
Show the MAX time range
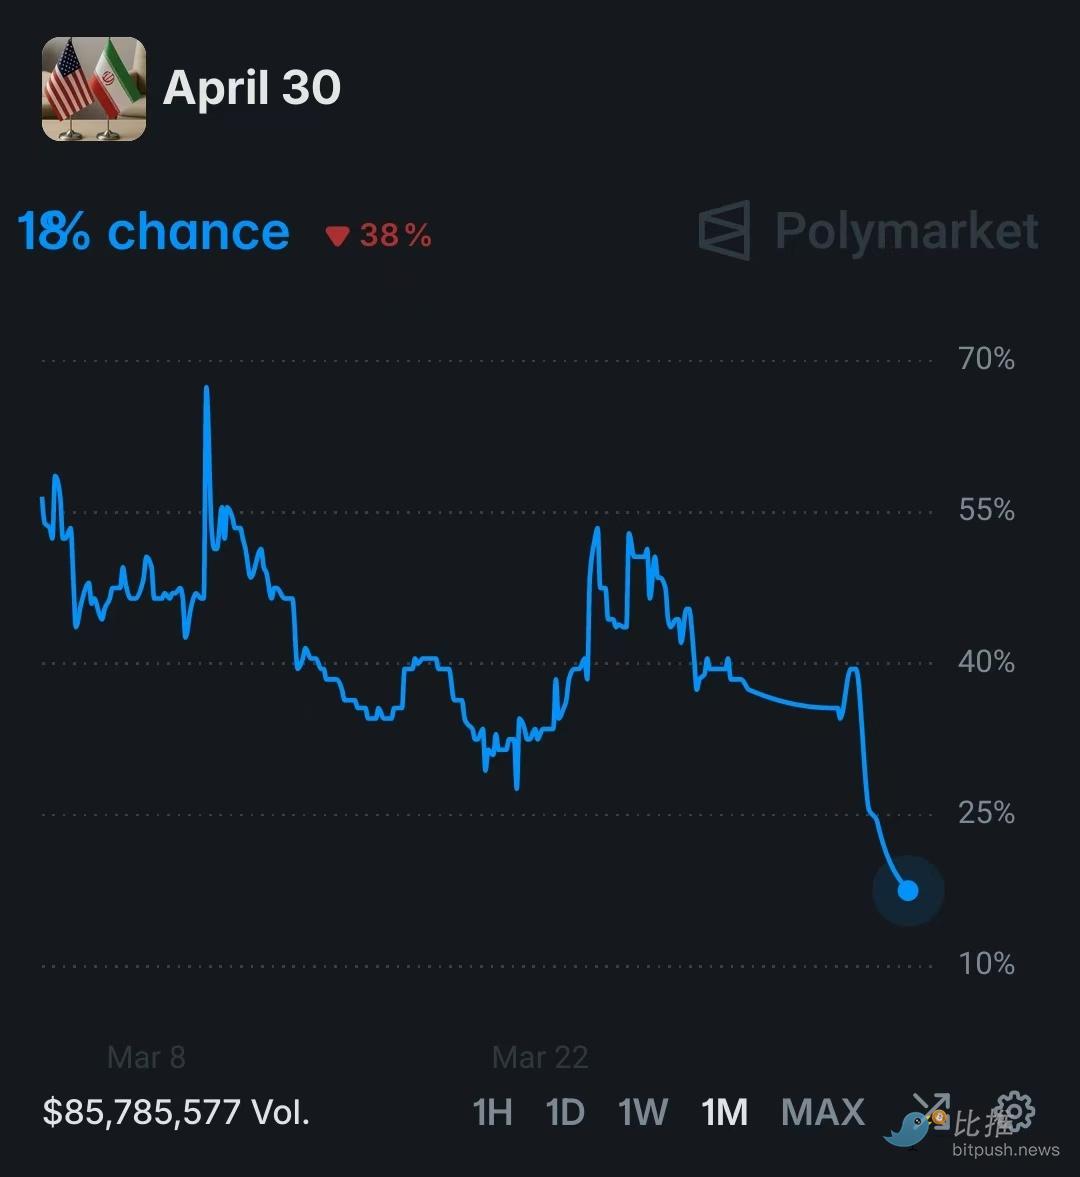[x=822, y=1112]
